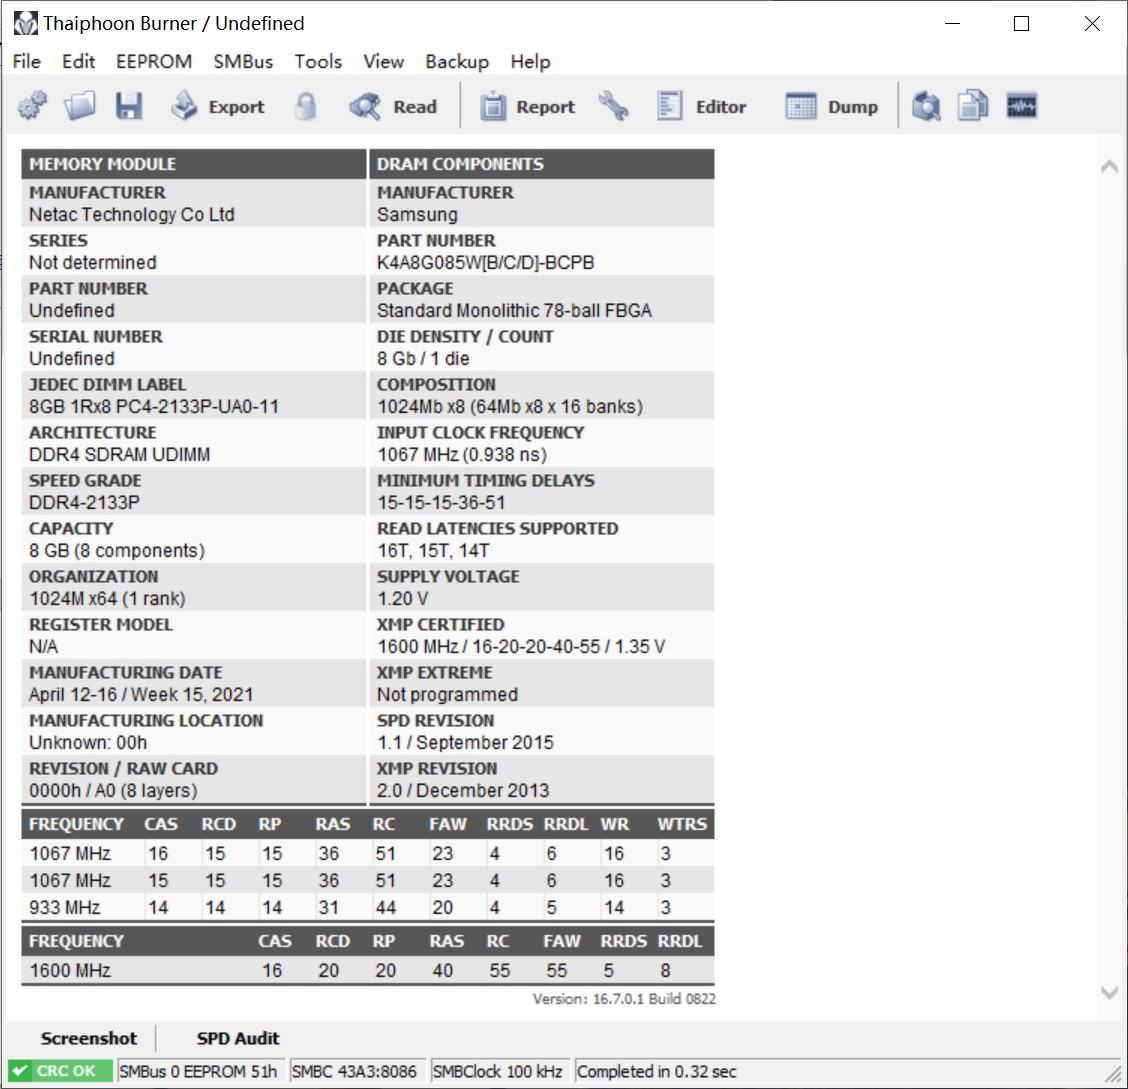The image size is (1128, 1089).
Task: Click the 1600 MHz XMP timing row
Action: click(368, 970)
